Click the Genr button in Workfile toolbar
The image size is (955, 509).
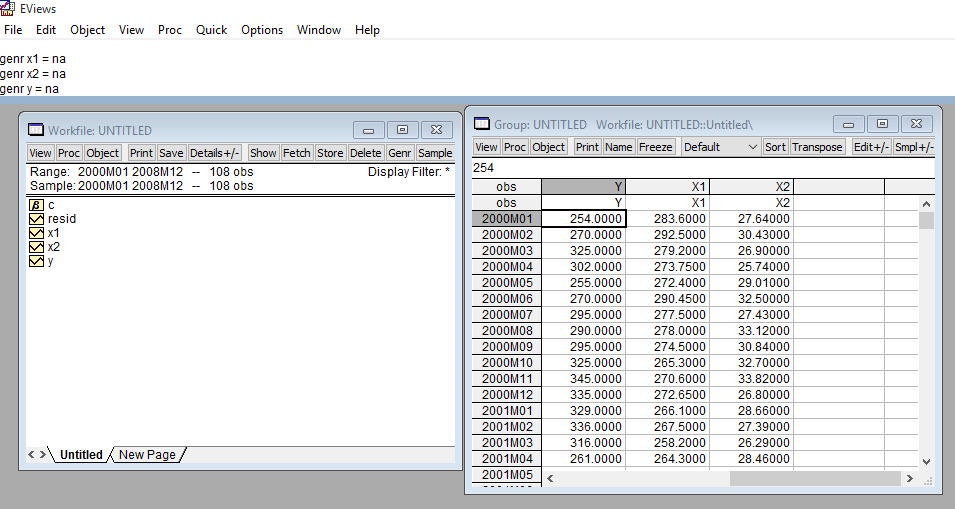point(400,153)
